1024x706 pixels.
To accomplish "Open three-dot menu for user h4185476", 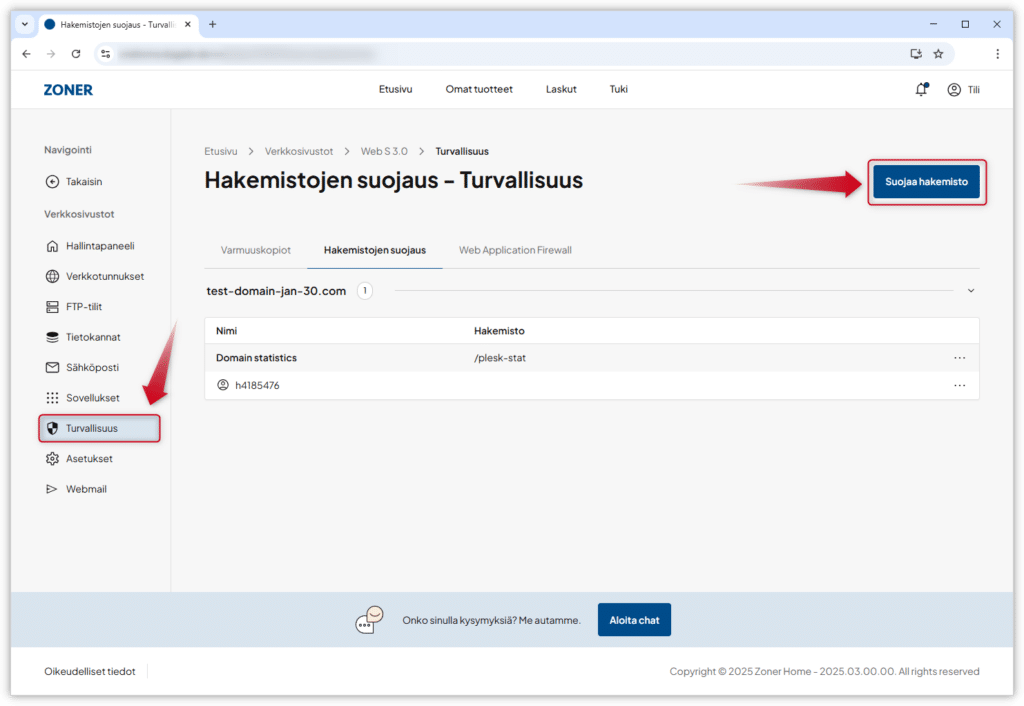I will (959, 385).
